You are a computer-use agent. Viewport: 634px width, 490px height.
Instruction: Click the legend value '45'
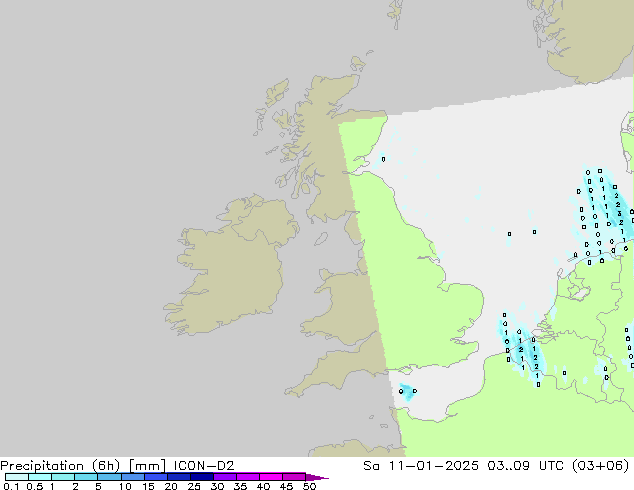(286, 486)
